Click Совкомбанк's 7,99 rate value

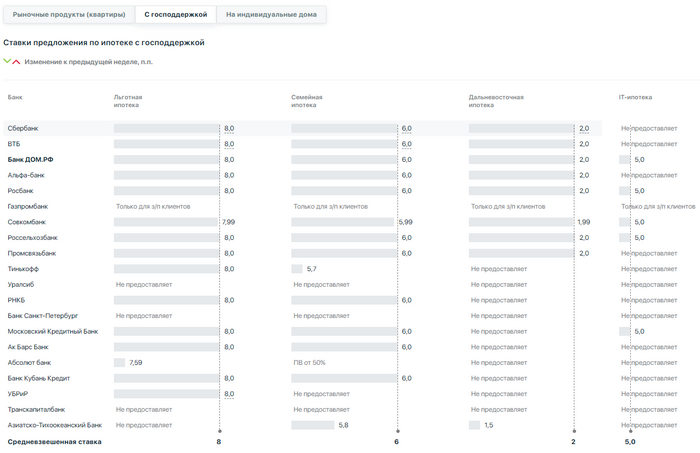point(229,222)
